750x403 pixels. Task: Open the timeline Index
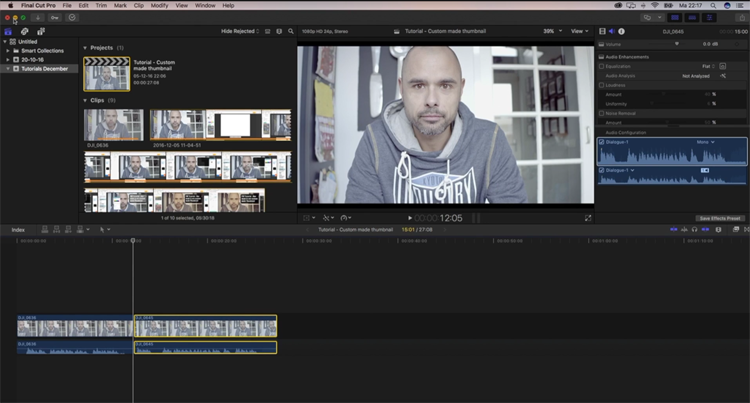click(18, 229)
